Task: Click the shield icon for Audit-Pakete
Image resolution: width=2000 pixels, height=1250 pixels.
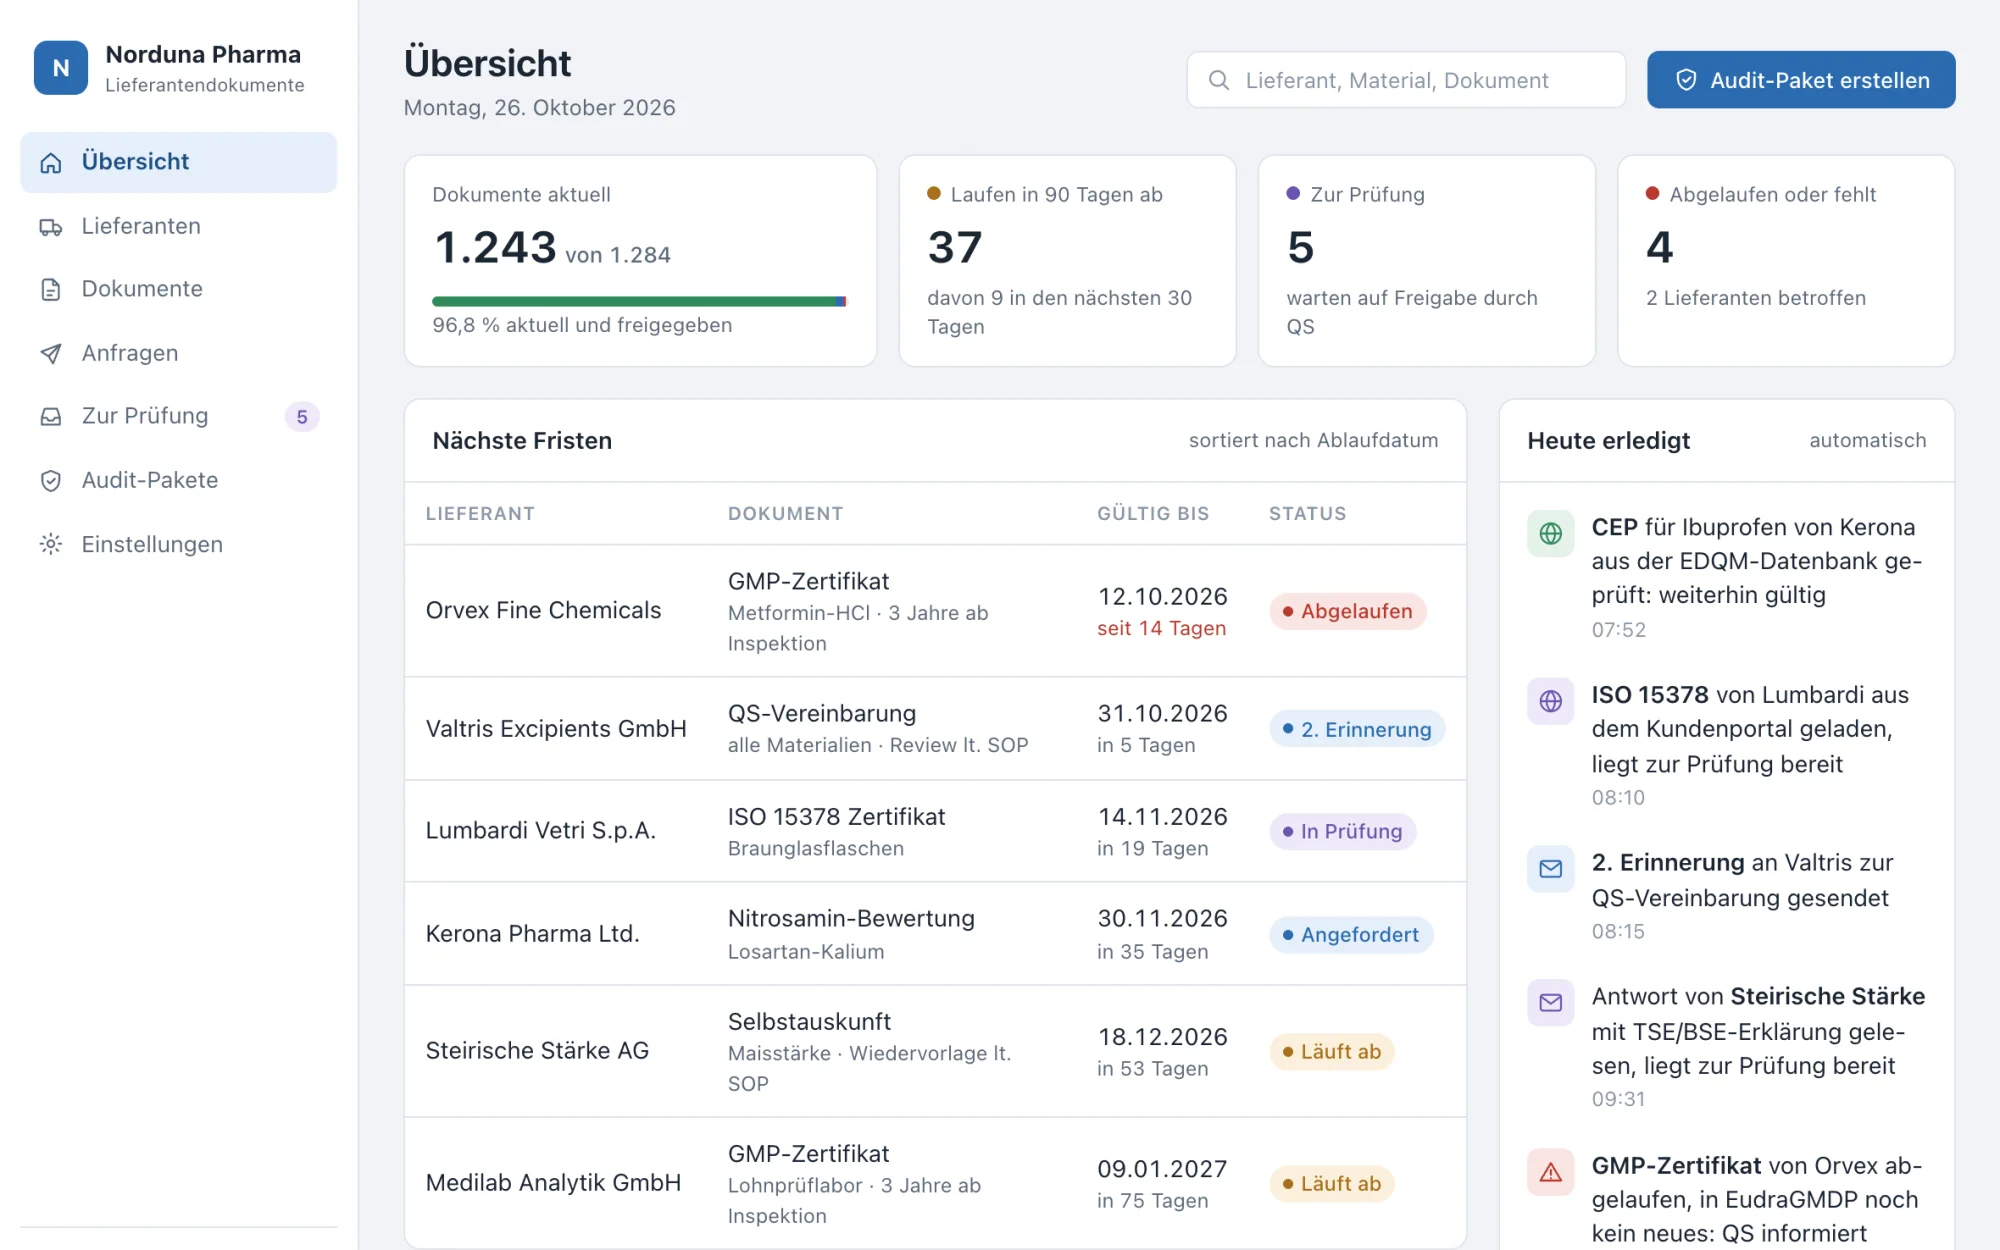Action: [x=51, y=481]
